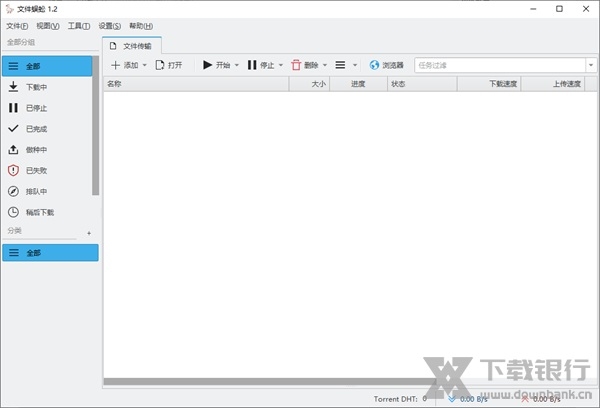
Task: Show 已完成 (Completed) tasks
Action: (36, 129)
